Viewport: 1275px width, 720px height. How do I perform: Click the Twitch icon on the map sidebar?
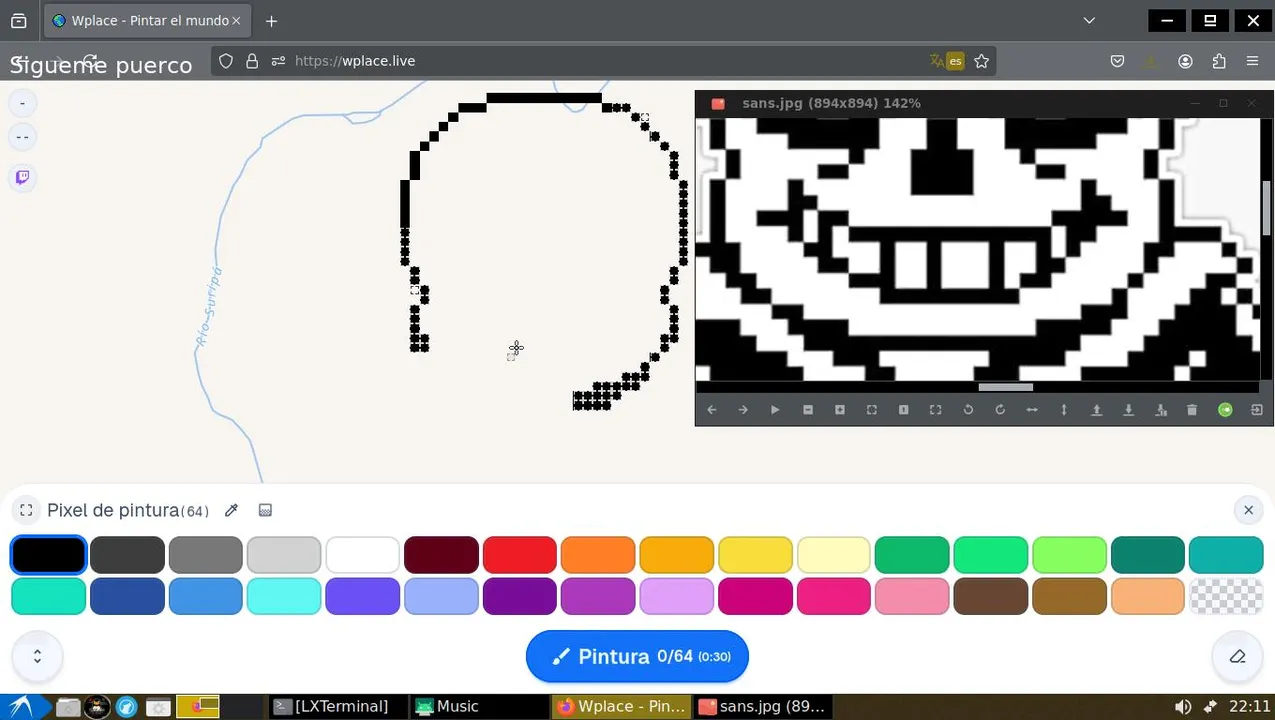[x=22, y=178]
